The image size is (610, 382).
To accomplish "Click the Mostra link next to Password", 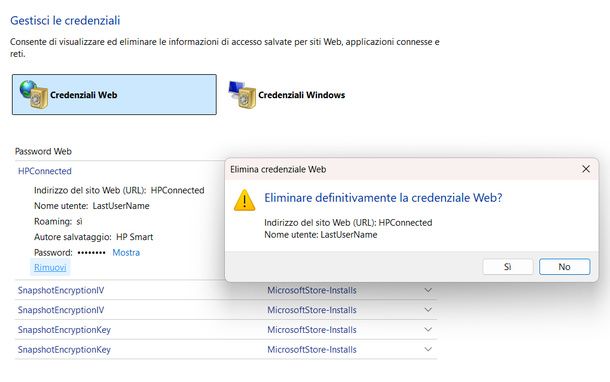I will click(126, 252).
